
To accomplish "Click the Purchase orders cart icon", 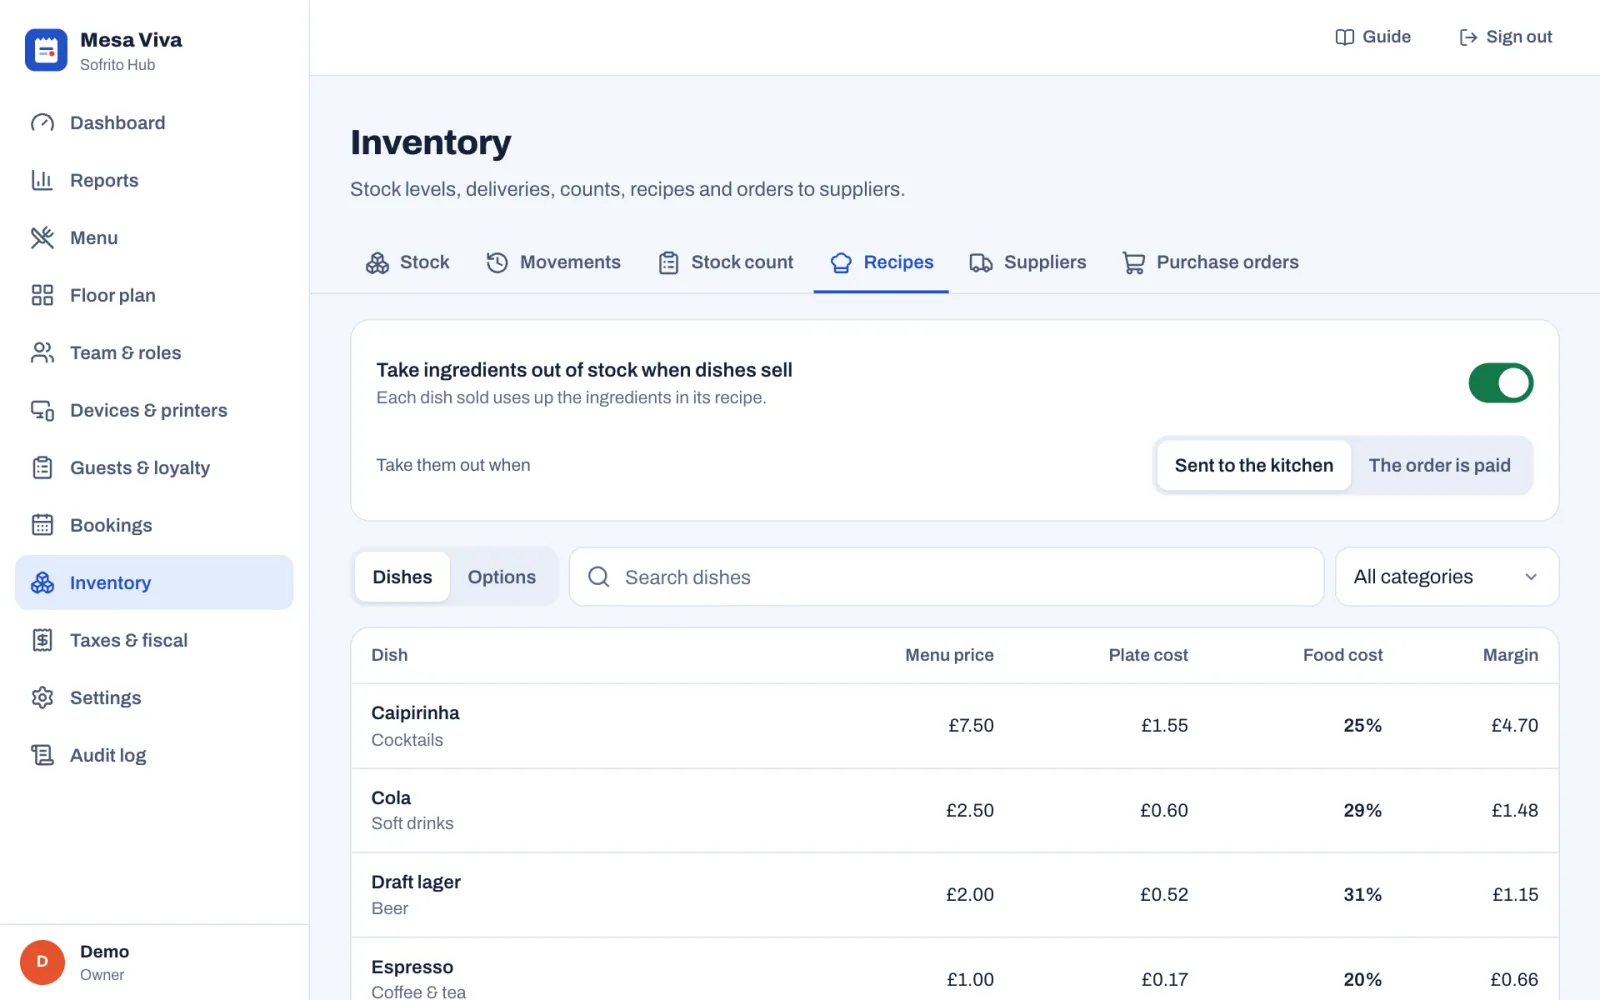I will click(1133, 263).
